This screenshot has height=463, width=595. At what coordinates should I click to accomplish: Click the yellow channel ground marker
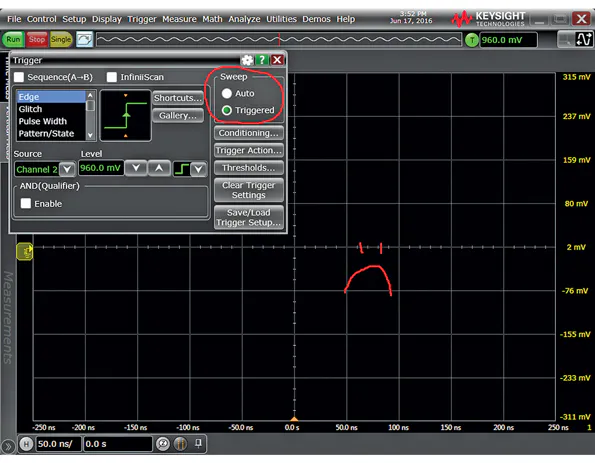[x=25, y=252]
